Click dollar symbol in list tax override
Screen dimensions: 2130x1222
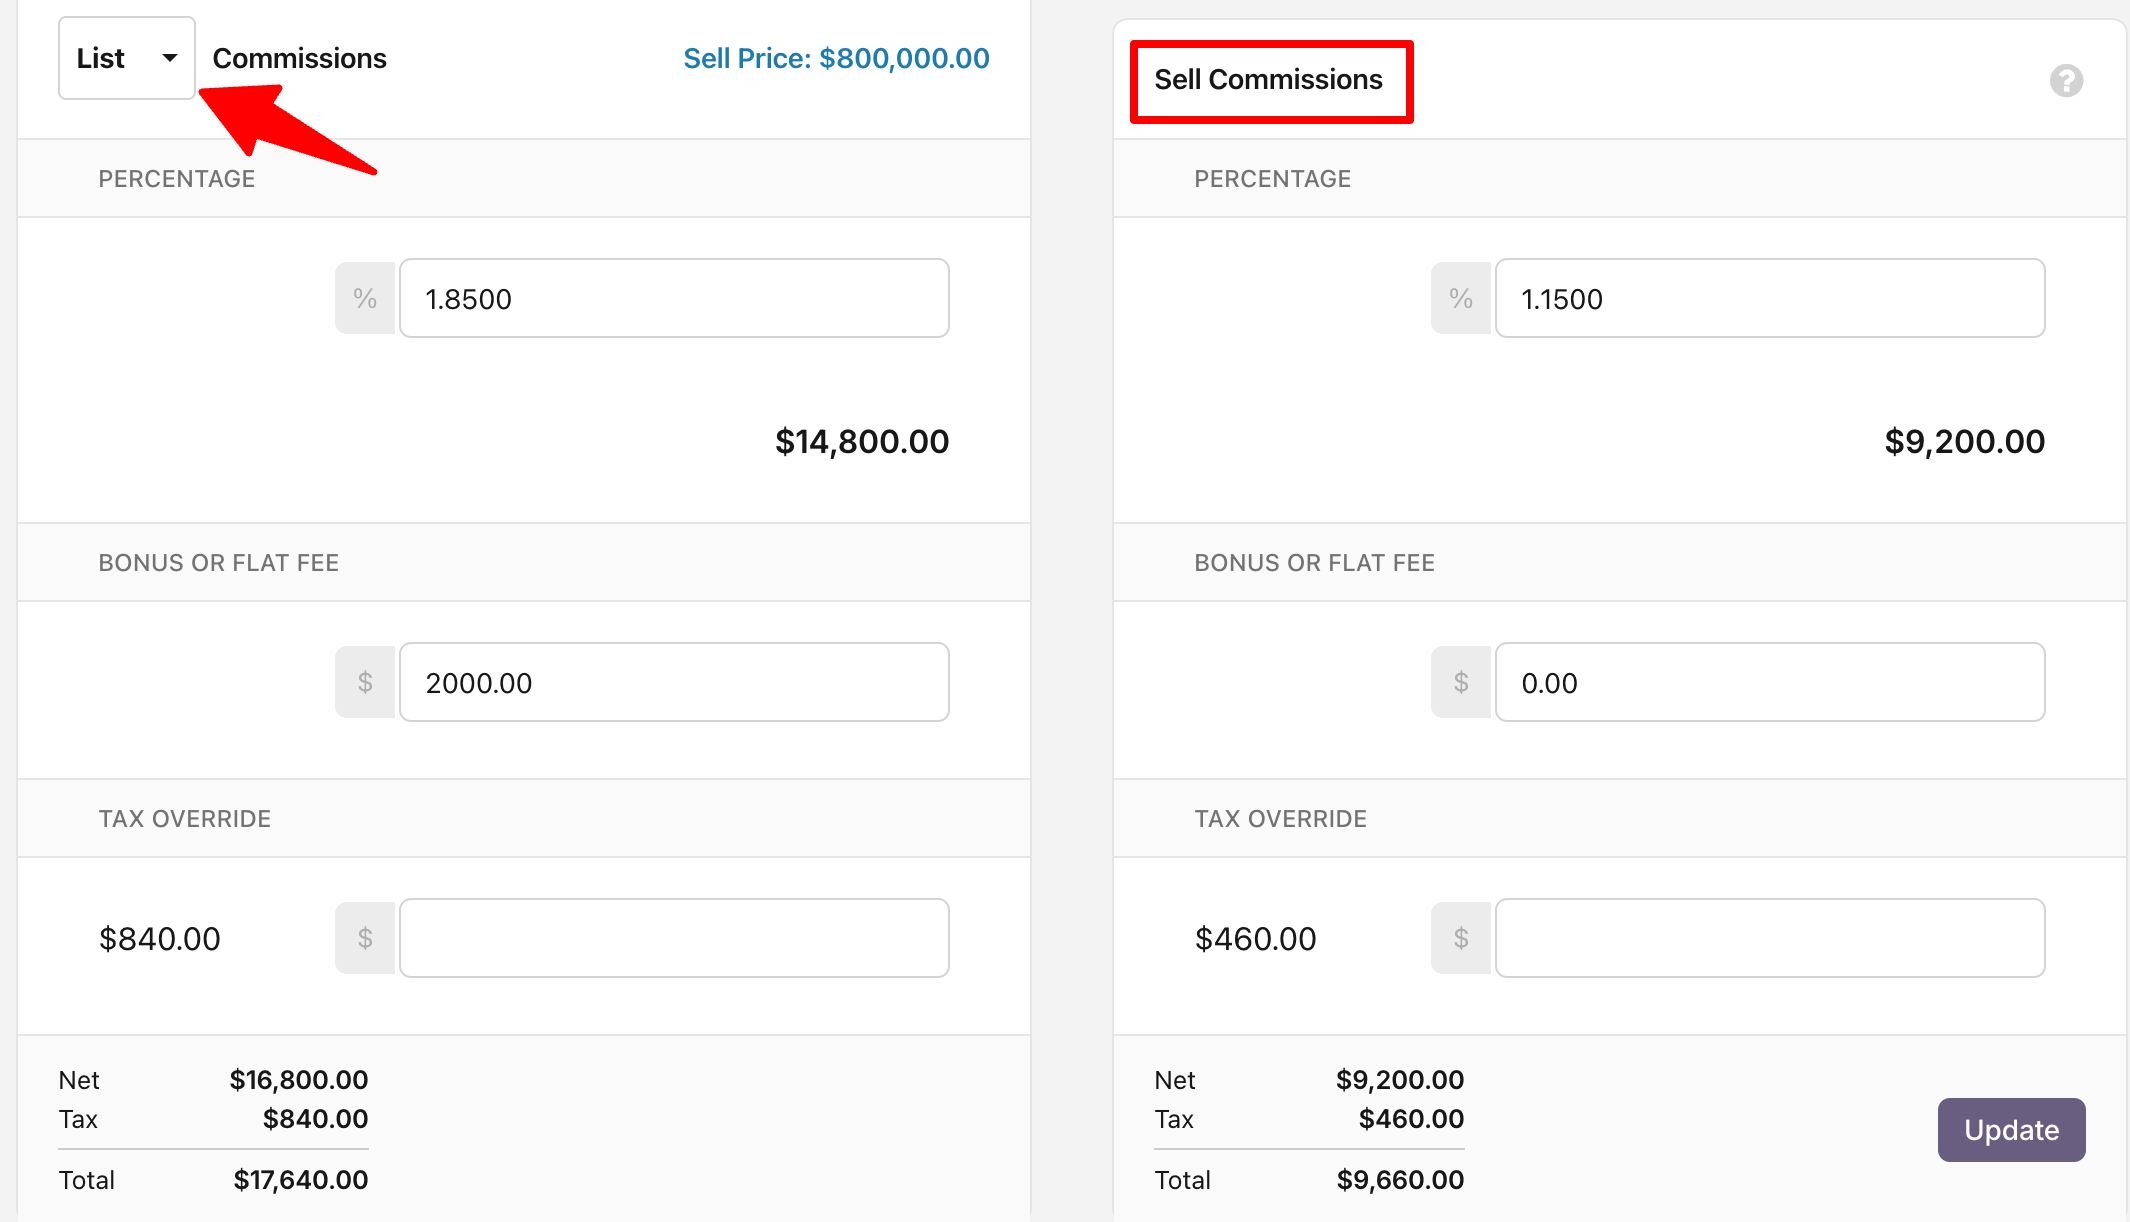365,938
